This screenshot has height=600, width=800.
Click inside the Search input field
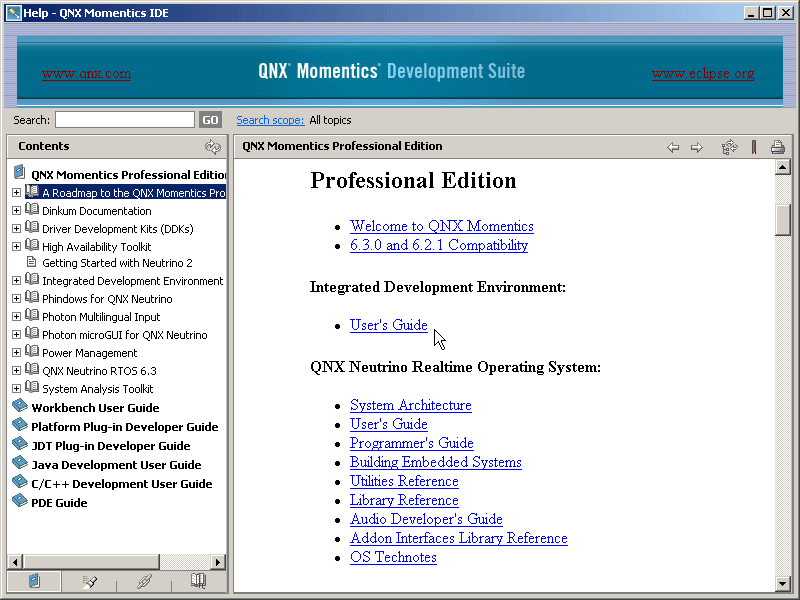[x=124, y=119]
